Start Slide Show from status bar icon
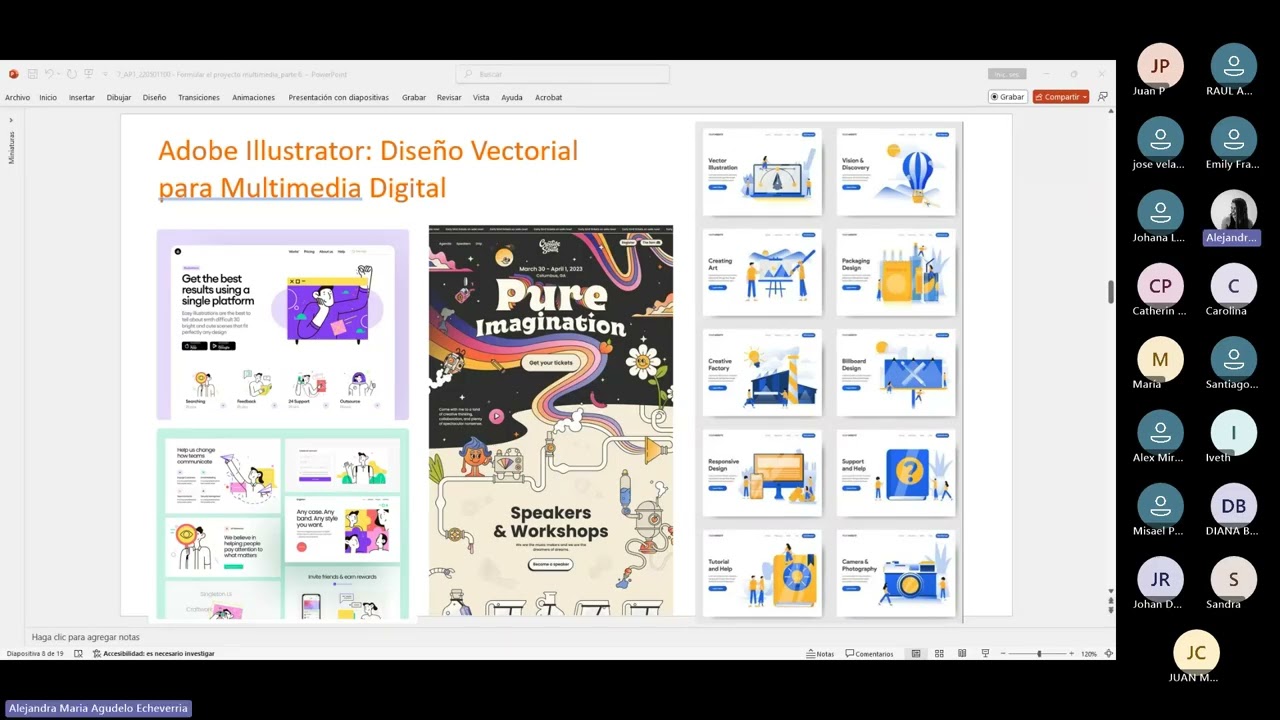1280x720 pixels. pyautogui.click(x=985, y=654)
